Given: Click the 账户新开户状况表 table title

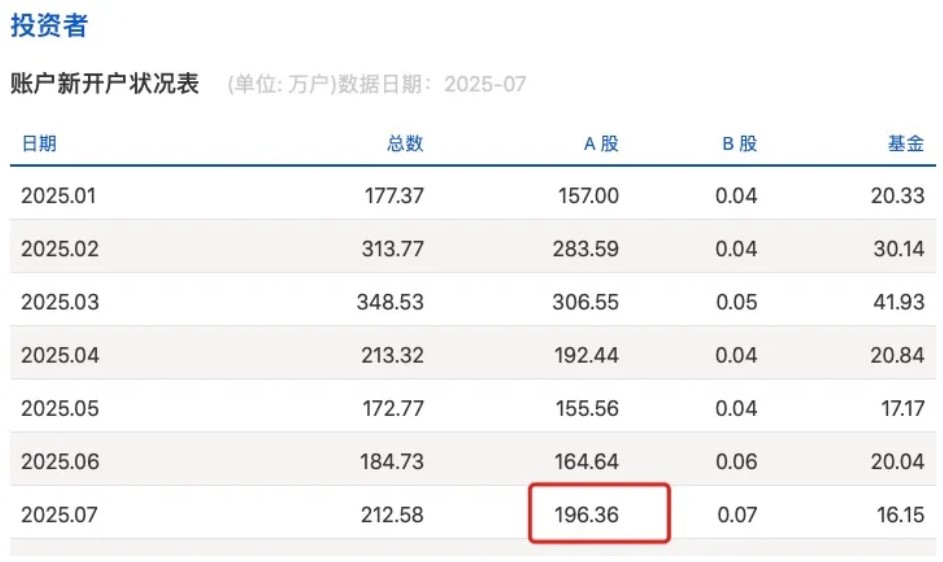Looking at the screenshot, I should 105,84.
